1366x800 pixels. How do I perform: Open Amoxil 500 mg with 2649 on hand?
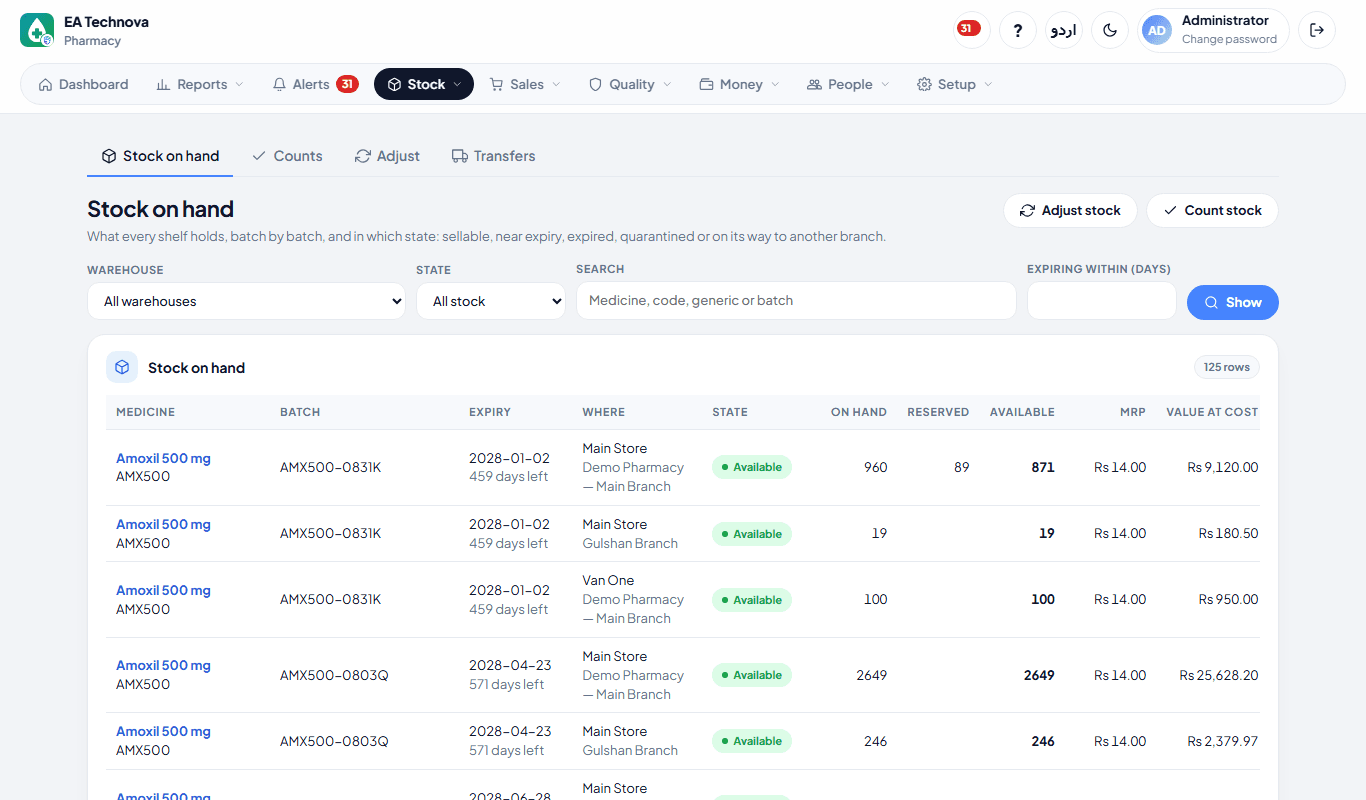163,665
